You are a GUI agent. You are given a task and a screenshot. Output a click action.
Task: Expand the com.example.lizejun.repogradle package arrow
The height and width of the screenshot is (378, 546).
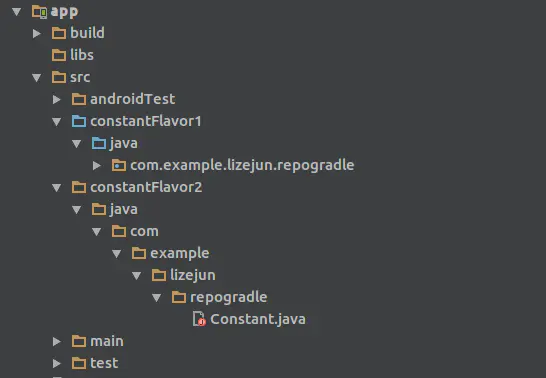[96, 166]
